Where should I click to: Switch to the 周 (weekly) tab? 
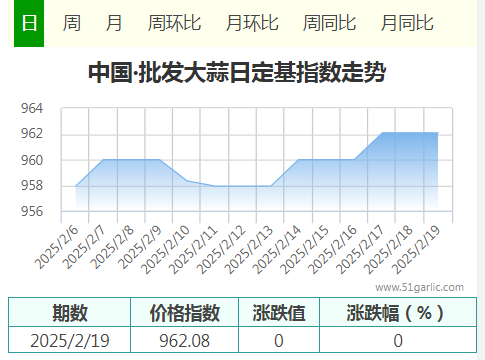pyautogui.click(x=72, y=23)
